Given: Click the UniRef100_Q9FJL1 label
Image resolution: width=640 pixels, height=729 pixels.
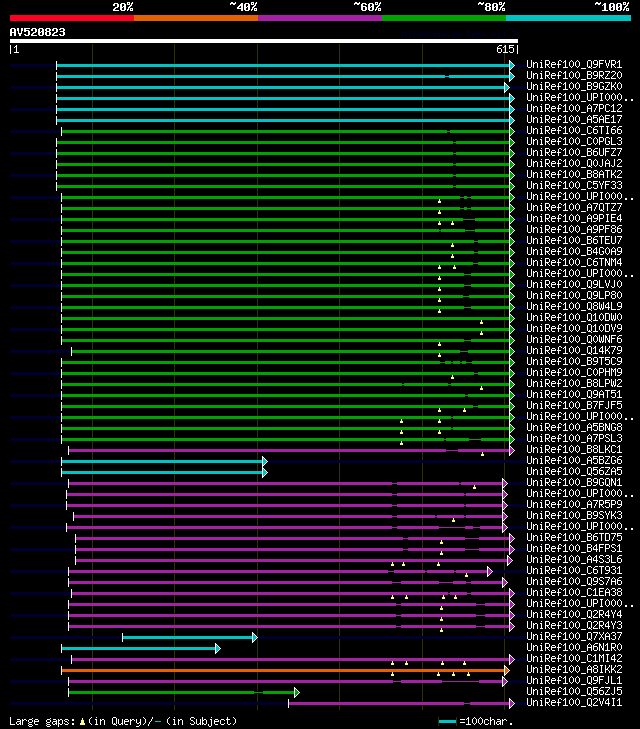Looking at the screenshot, I should pos(574,681).
